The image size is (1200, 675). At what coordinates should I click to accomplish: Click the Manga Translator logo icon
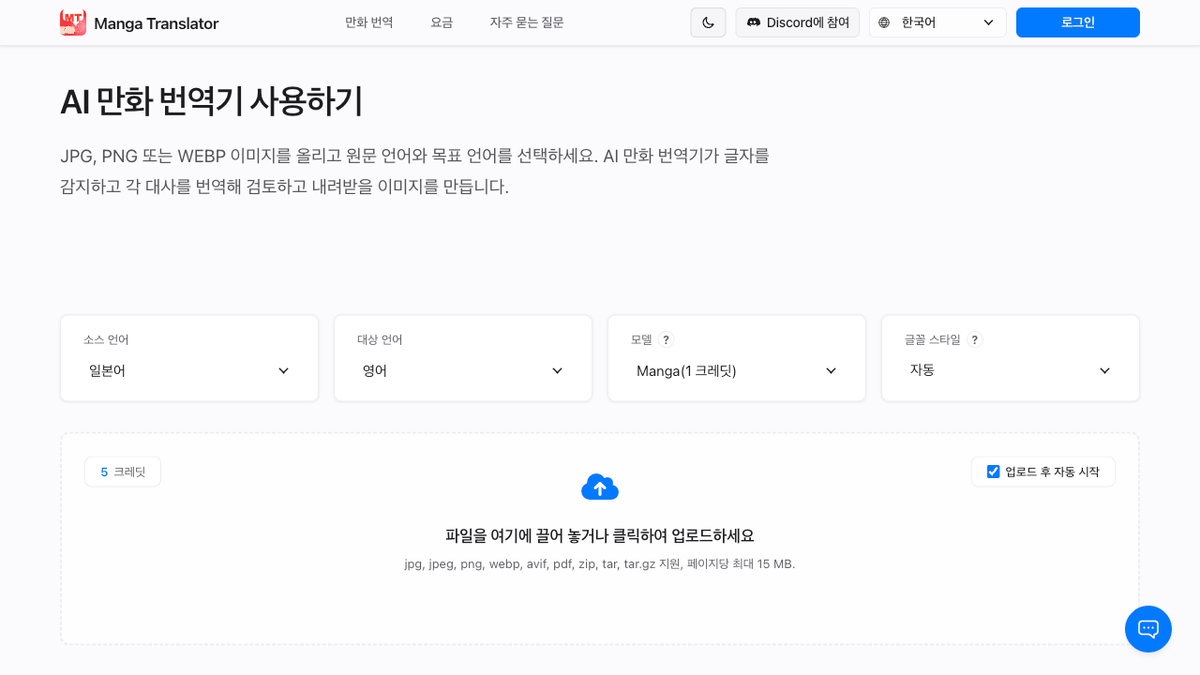pos(73,22)
